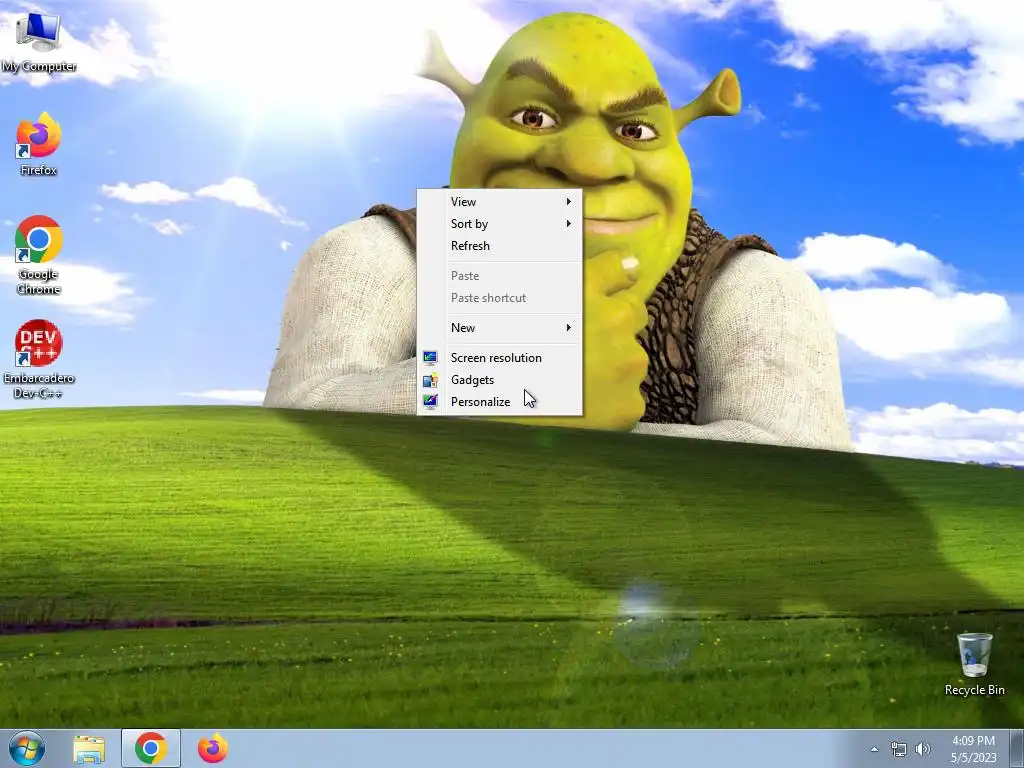Select the Embarcadero Dev-C++ desktop shortcut
The height and width of the screenshot is (768, 1024).
pyautogui.click(x=39, y=358)
